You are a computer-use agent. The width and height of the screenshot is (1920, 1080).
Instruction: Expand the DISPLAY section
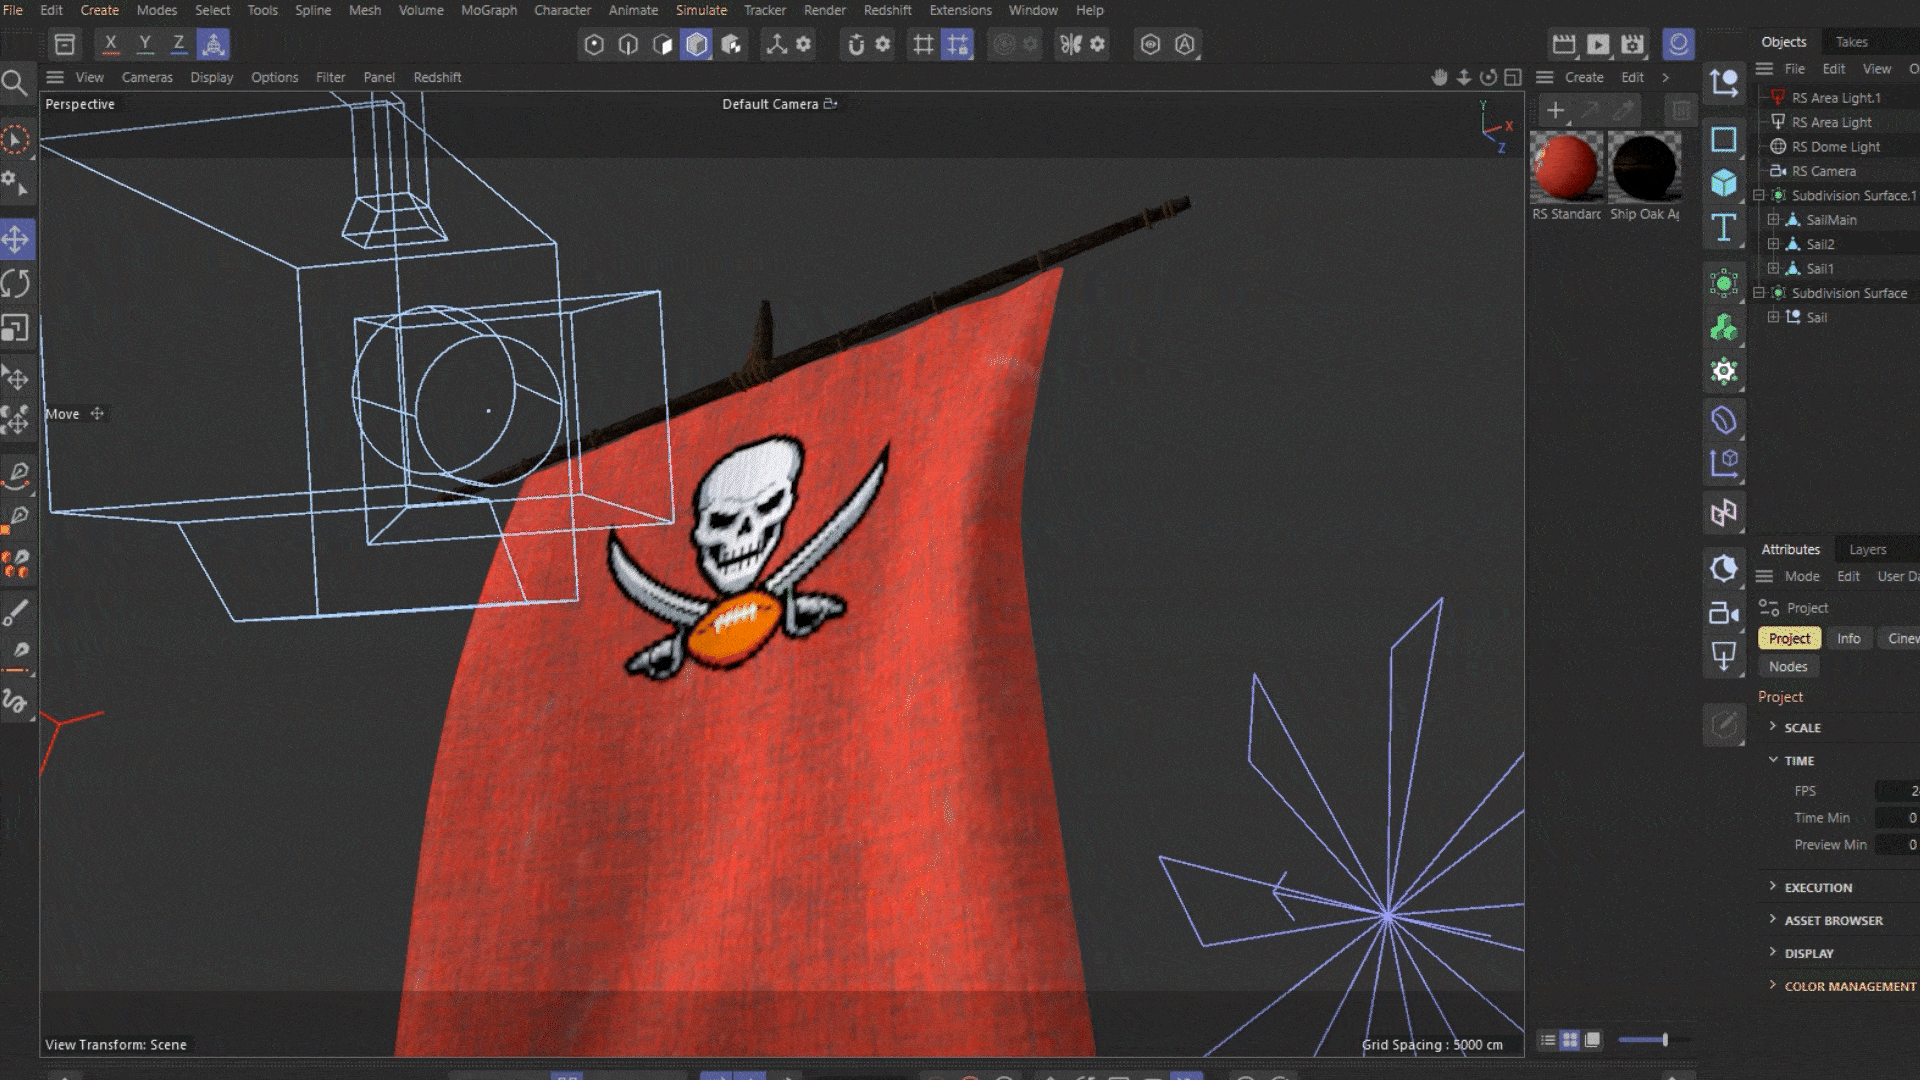pos(1773,953)
